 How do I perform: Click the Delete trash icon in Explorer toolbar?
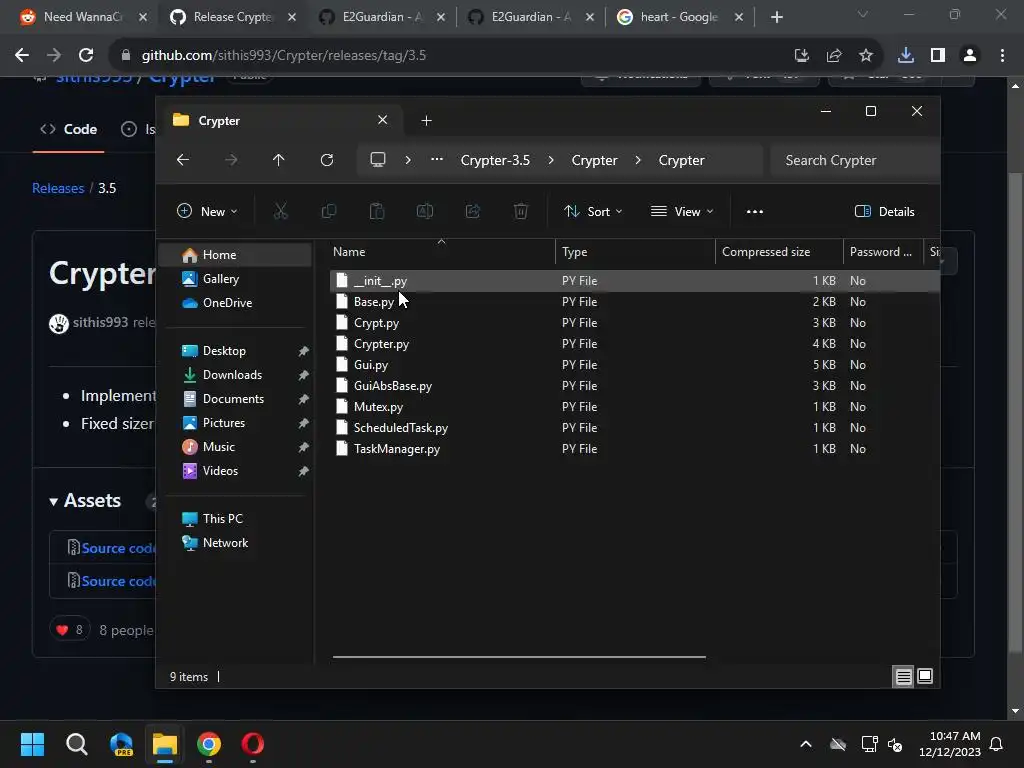pyautogui.click(x=520, y=211)
